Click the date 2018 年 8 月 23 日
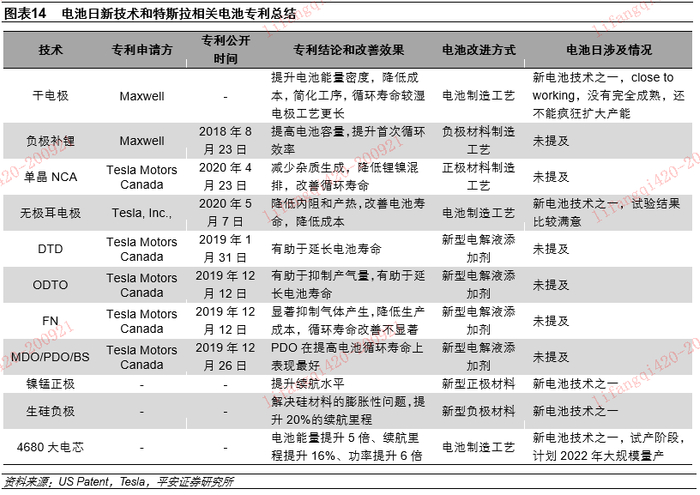 tap(225, 141)
